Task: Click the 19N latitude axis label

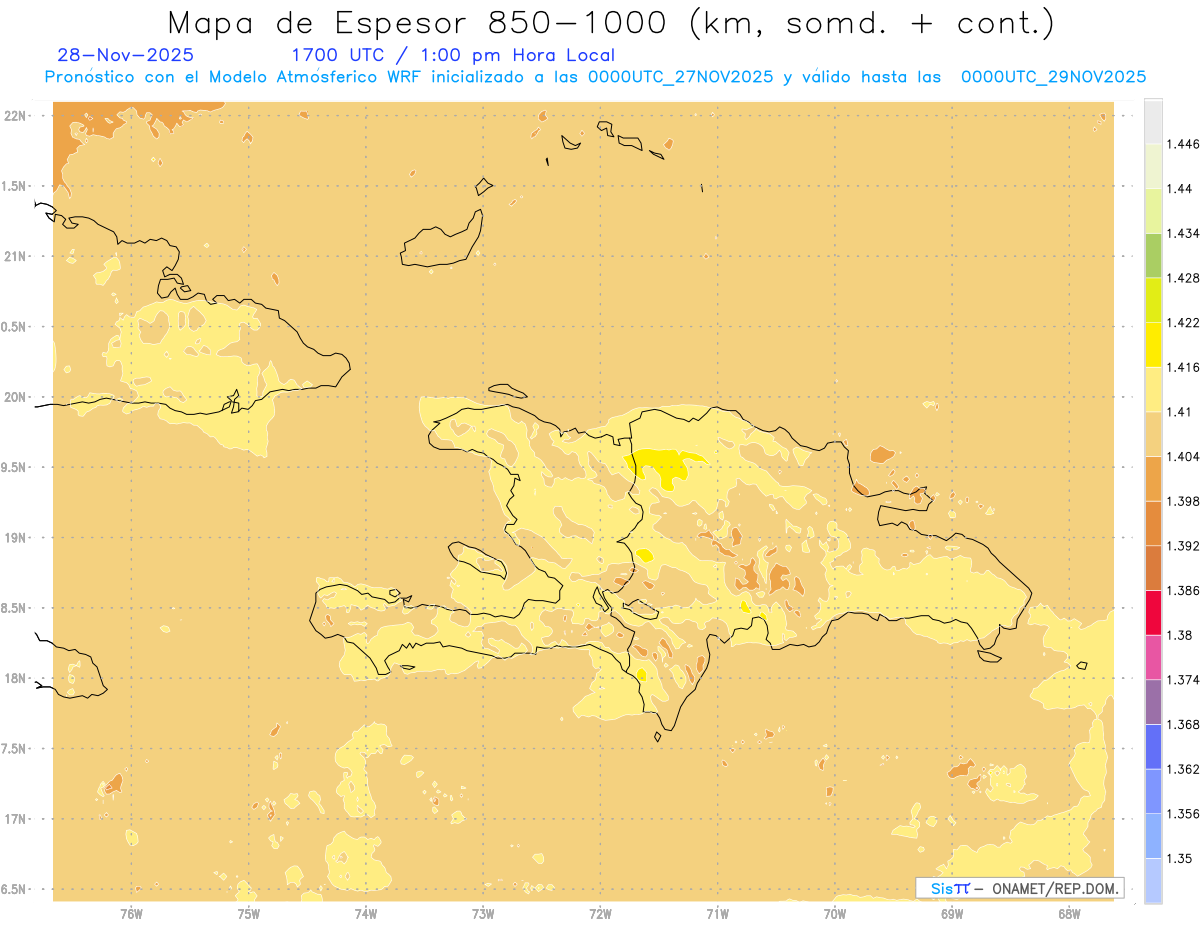Action: tap(17, 538)
